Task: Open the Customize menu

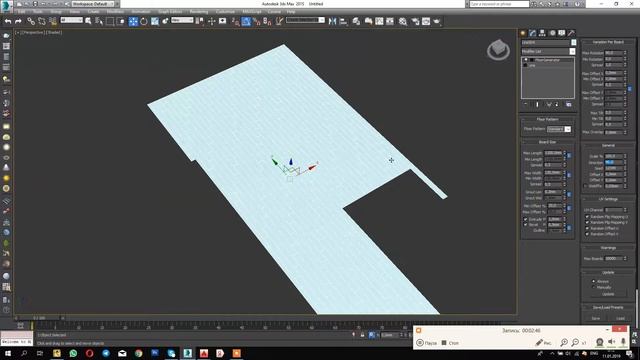Action: pyautogui.click(x=225, y=12)
